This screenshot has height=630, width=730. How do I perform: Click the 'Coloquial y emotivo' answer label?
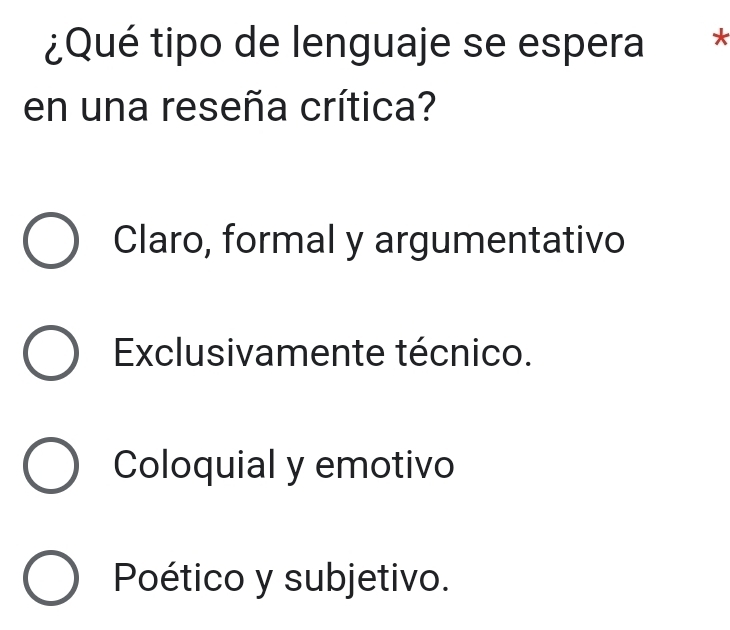pos(284,465)
